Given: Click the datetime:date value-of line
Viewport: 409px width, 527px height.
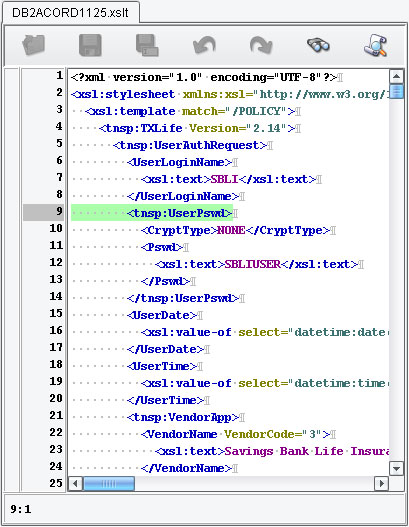Looking at the screenshot, I should 265,333.
